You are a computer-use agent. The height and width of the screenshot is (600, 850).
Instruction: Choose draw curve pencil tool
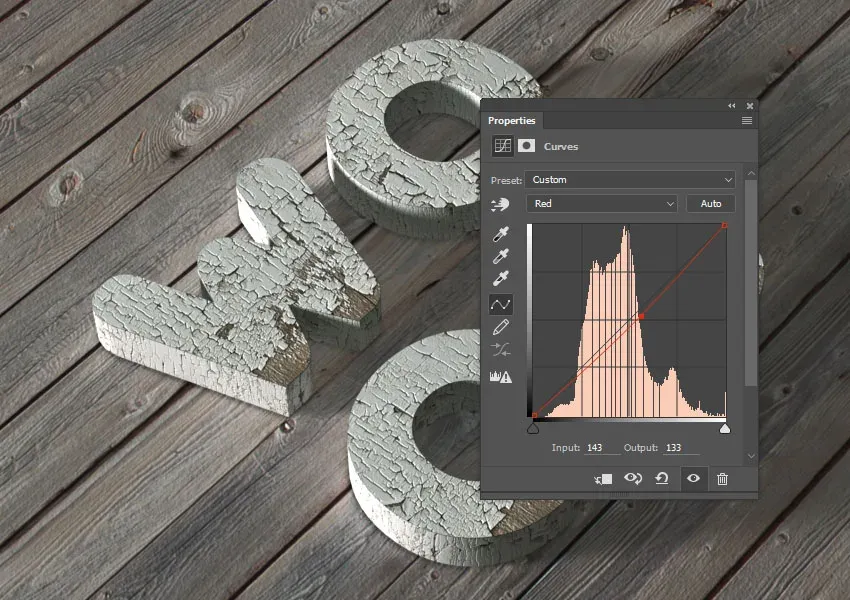tap(500, 327)
